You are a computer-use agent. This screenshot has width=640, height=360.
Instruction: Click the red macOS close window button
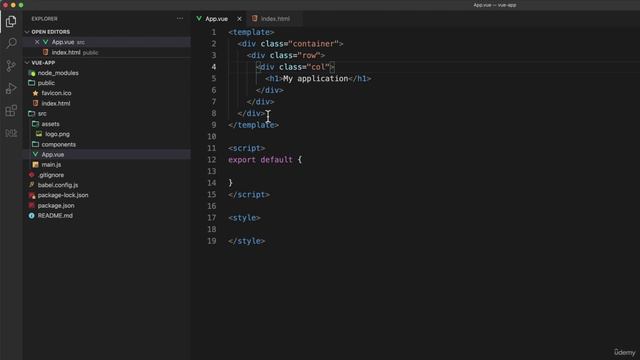pos(5,5)
